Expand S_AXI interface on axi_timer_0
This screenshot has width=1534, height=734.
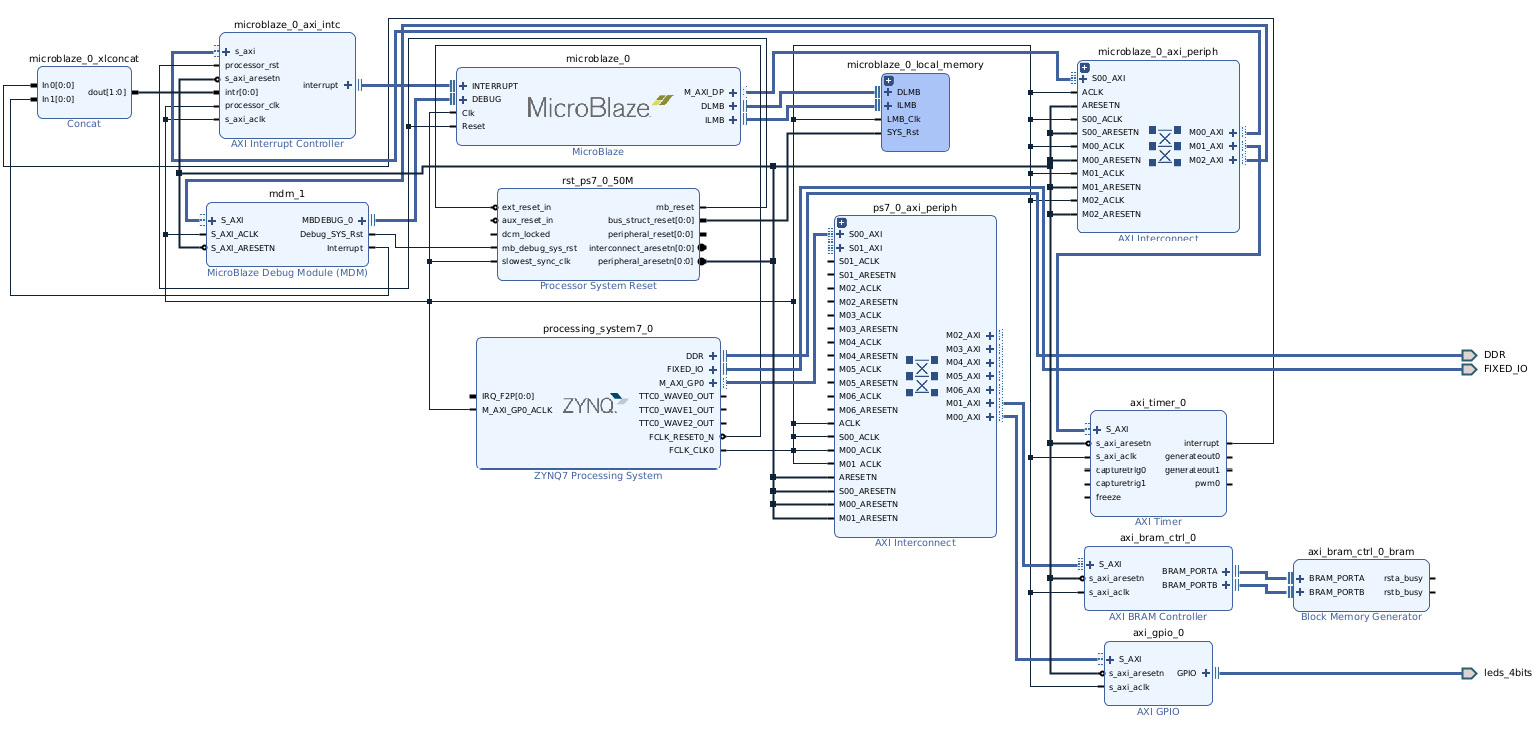point(1097,429)
